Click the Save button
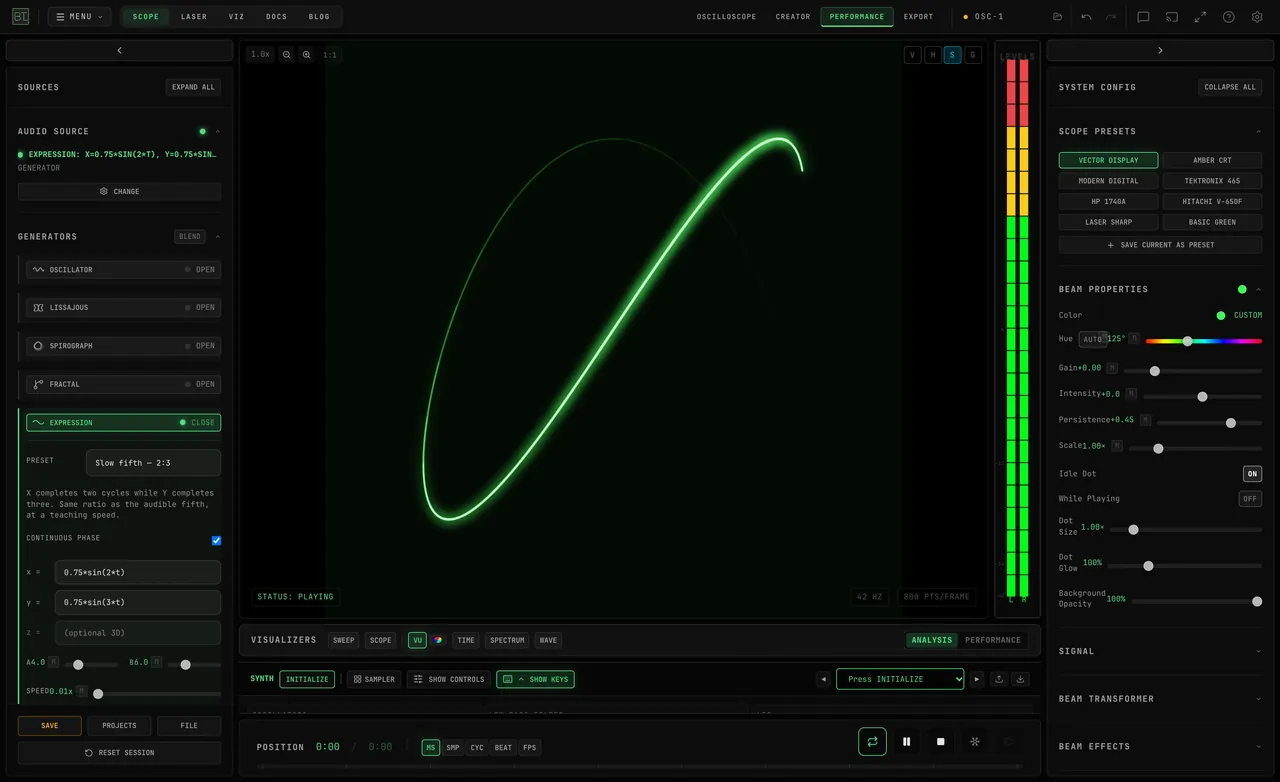1280x782 pixels. [x=50, y=726]
